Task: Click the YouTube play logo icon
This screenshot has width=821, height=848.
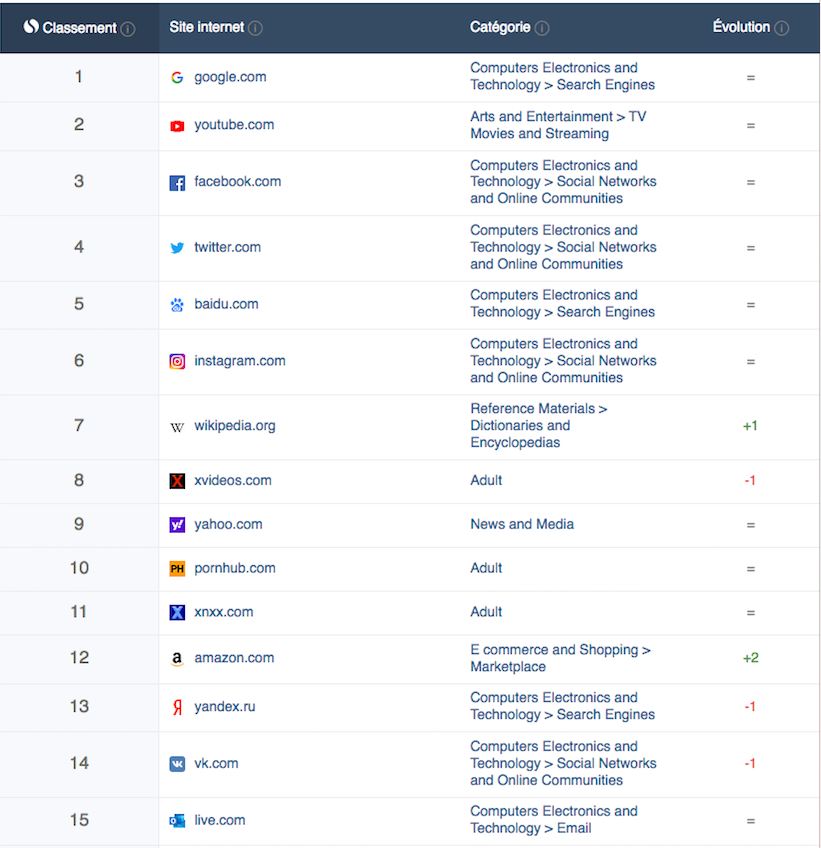Action: pos(177,126)
